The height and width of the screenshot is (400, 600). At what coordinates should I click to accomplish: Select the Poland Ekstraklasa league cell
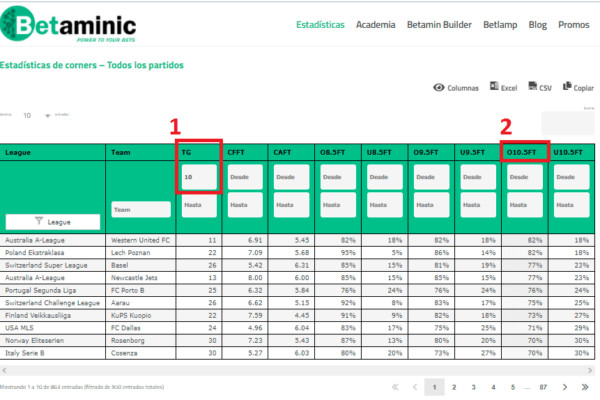[53, 253]
